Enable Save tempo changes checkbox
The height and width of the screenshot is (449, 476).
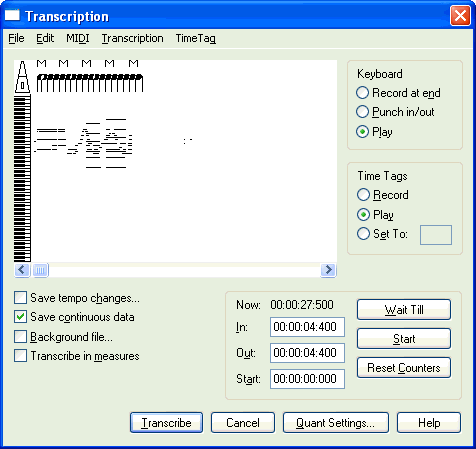coord(20,298)
